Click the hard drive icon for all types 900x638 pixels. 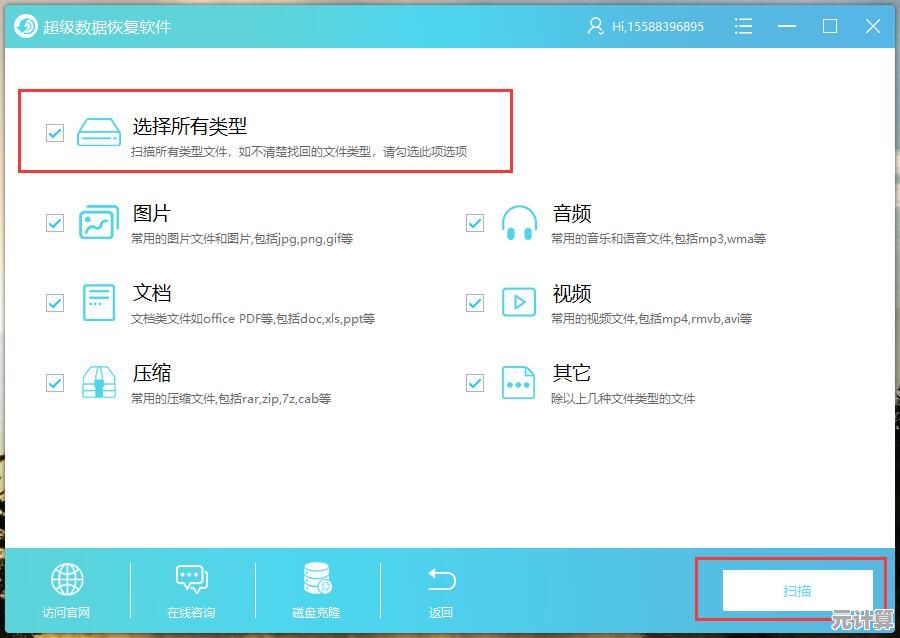99,132
